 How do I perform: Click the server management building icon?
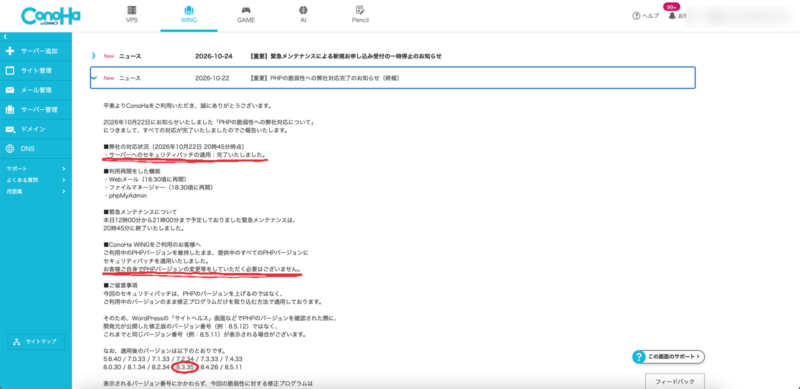10,110
